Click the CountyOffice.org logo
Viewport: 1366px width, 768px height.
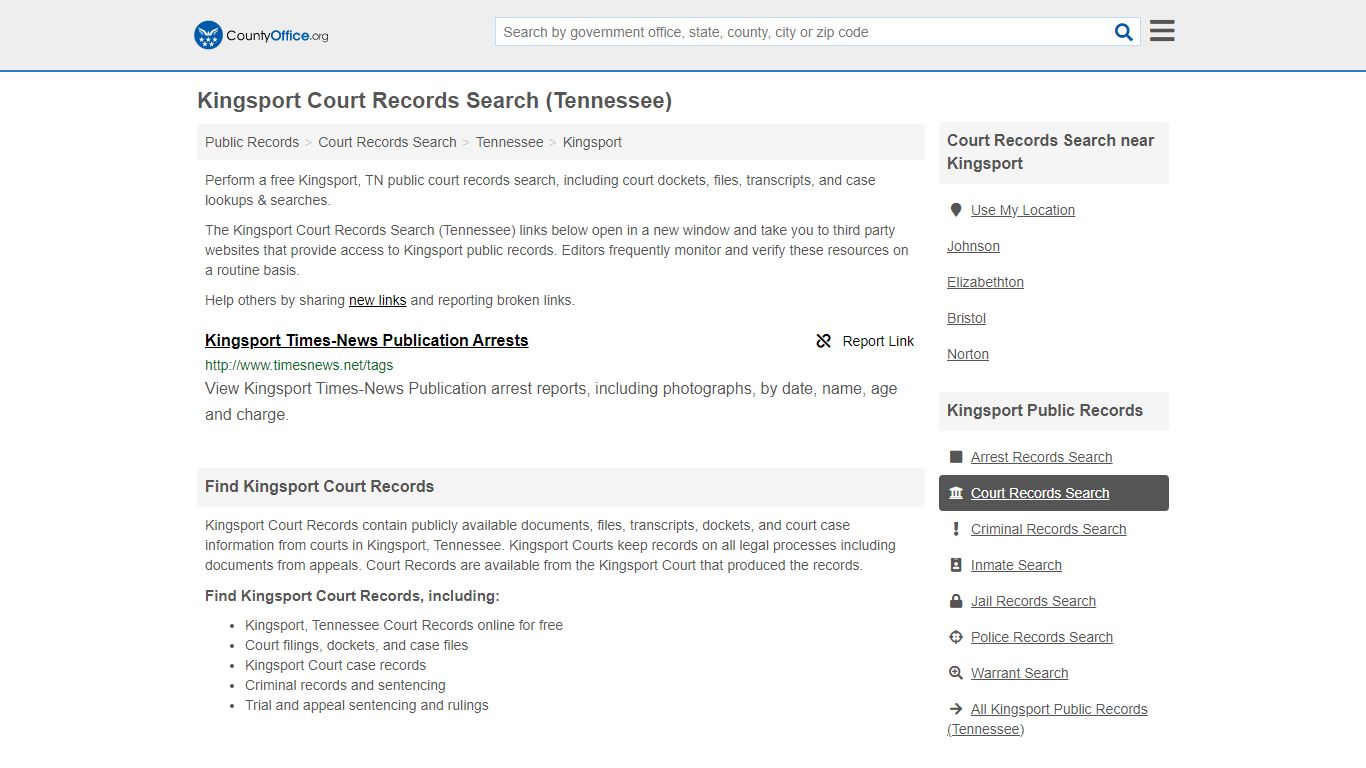coord(261,35)
